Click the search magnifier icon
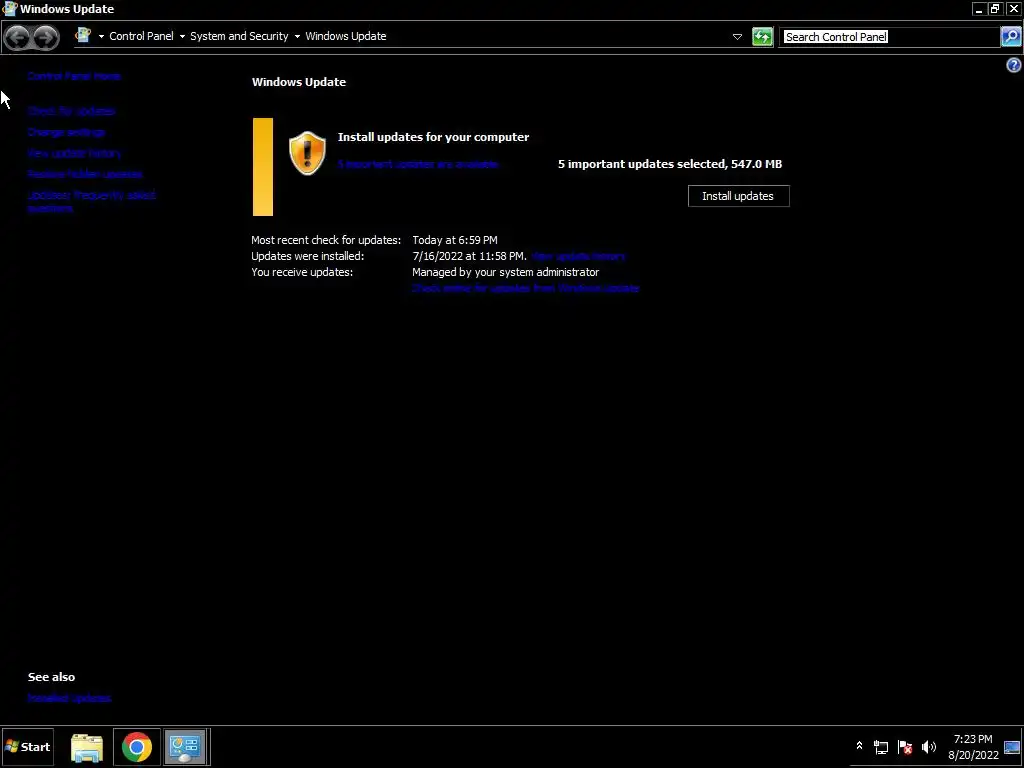 coord(1010,37)
